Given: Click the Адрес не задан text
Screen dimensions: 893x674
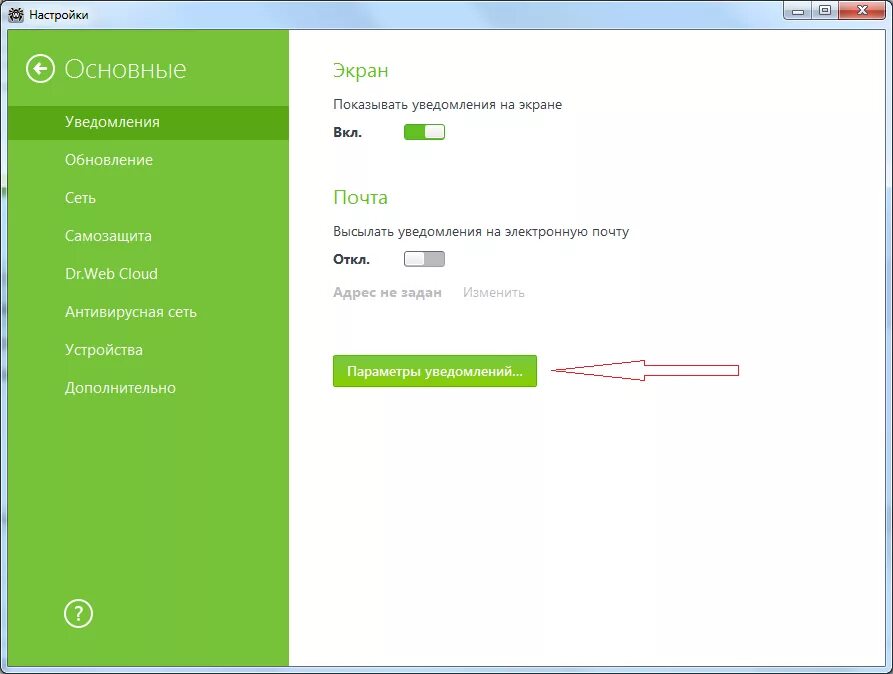Looking at the screenshot, I should (387, 292).
